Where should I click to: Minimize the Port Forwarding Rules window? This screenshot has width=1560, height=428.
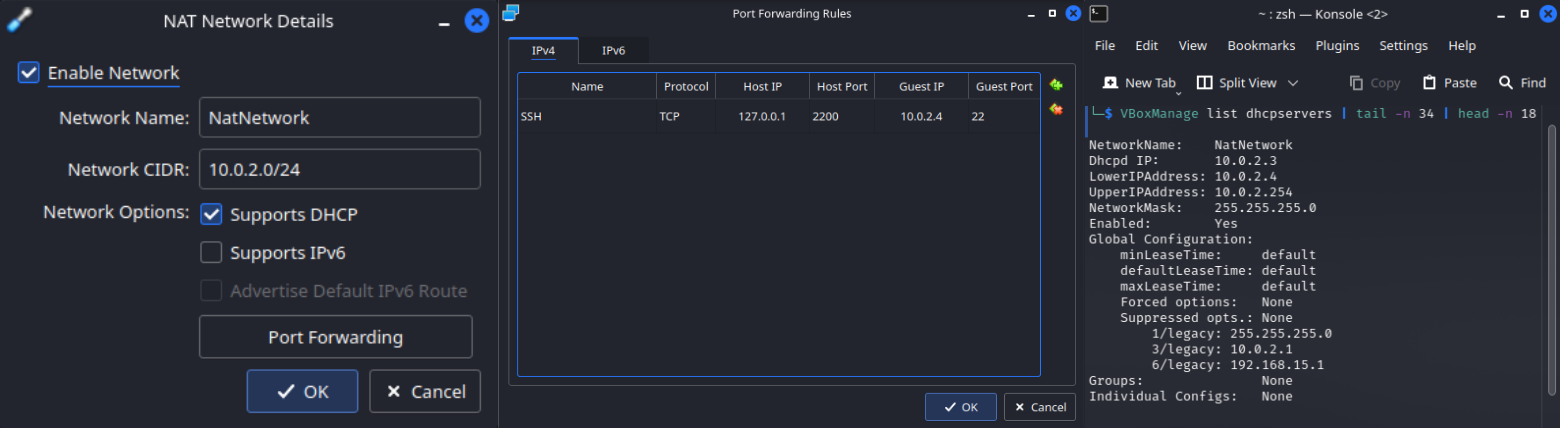coord(1029,14)
